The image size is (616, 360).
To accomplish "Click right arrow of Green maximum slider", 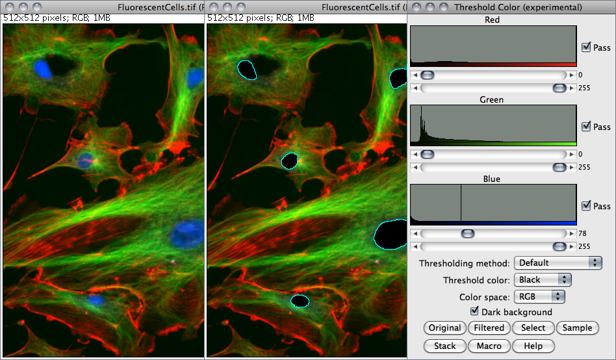I will coord(572,167).
